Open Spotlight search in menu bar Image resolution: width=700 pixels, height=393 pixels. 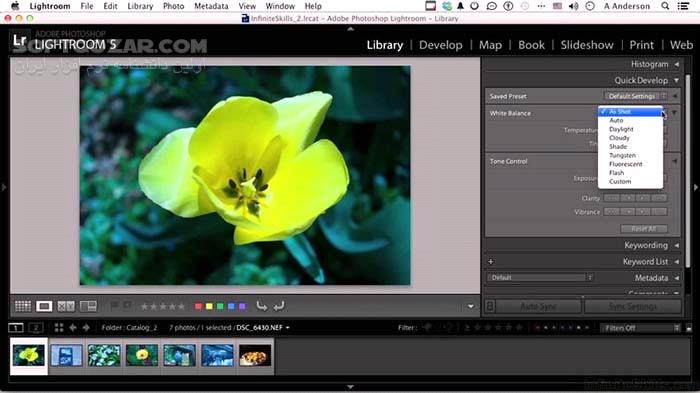pos(665,6)
